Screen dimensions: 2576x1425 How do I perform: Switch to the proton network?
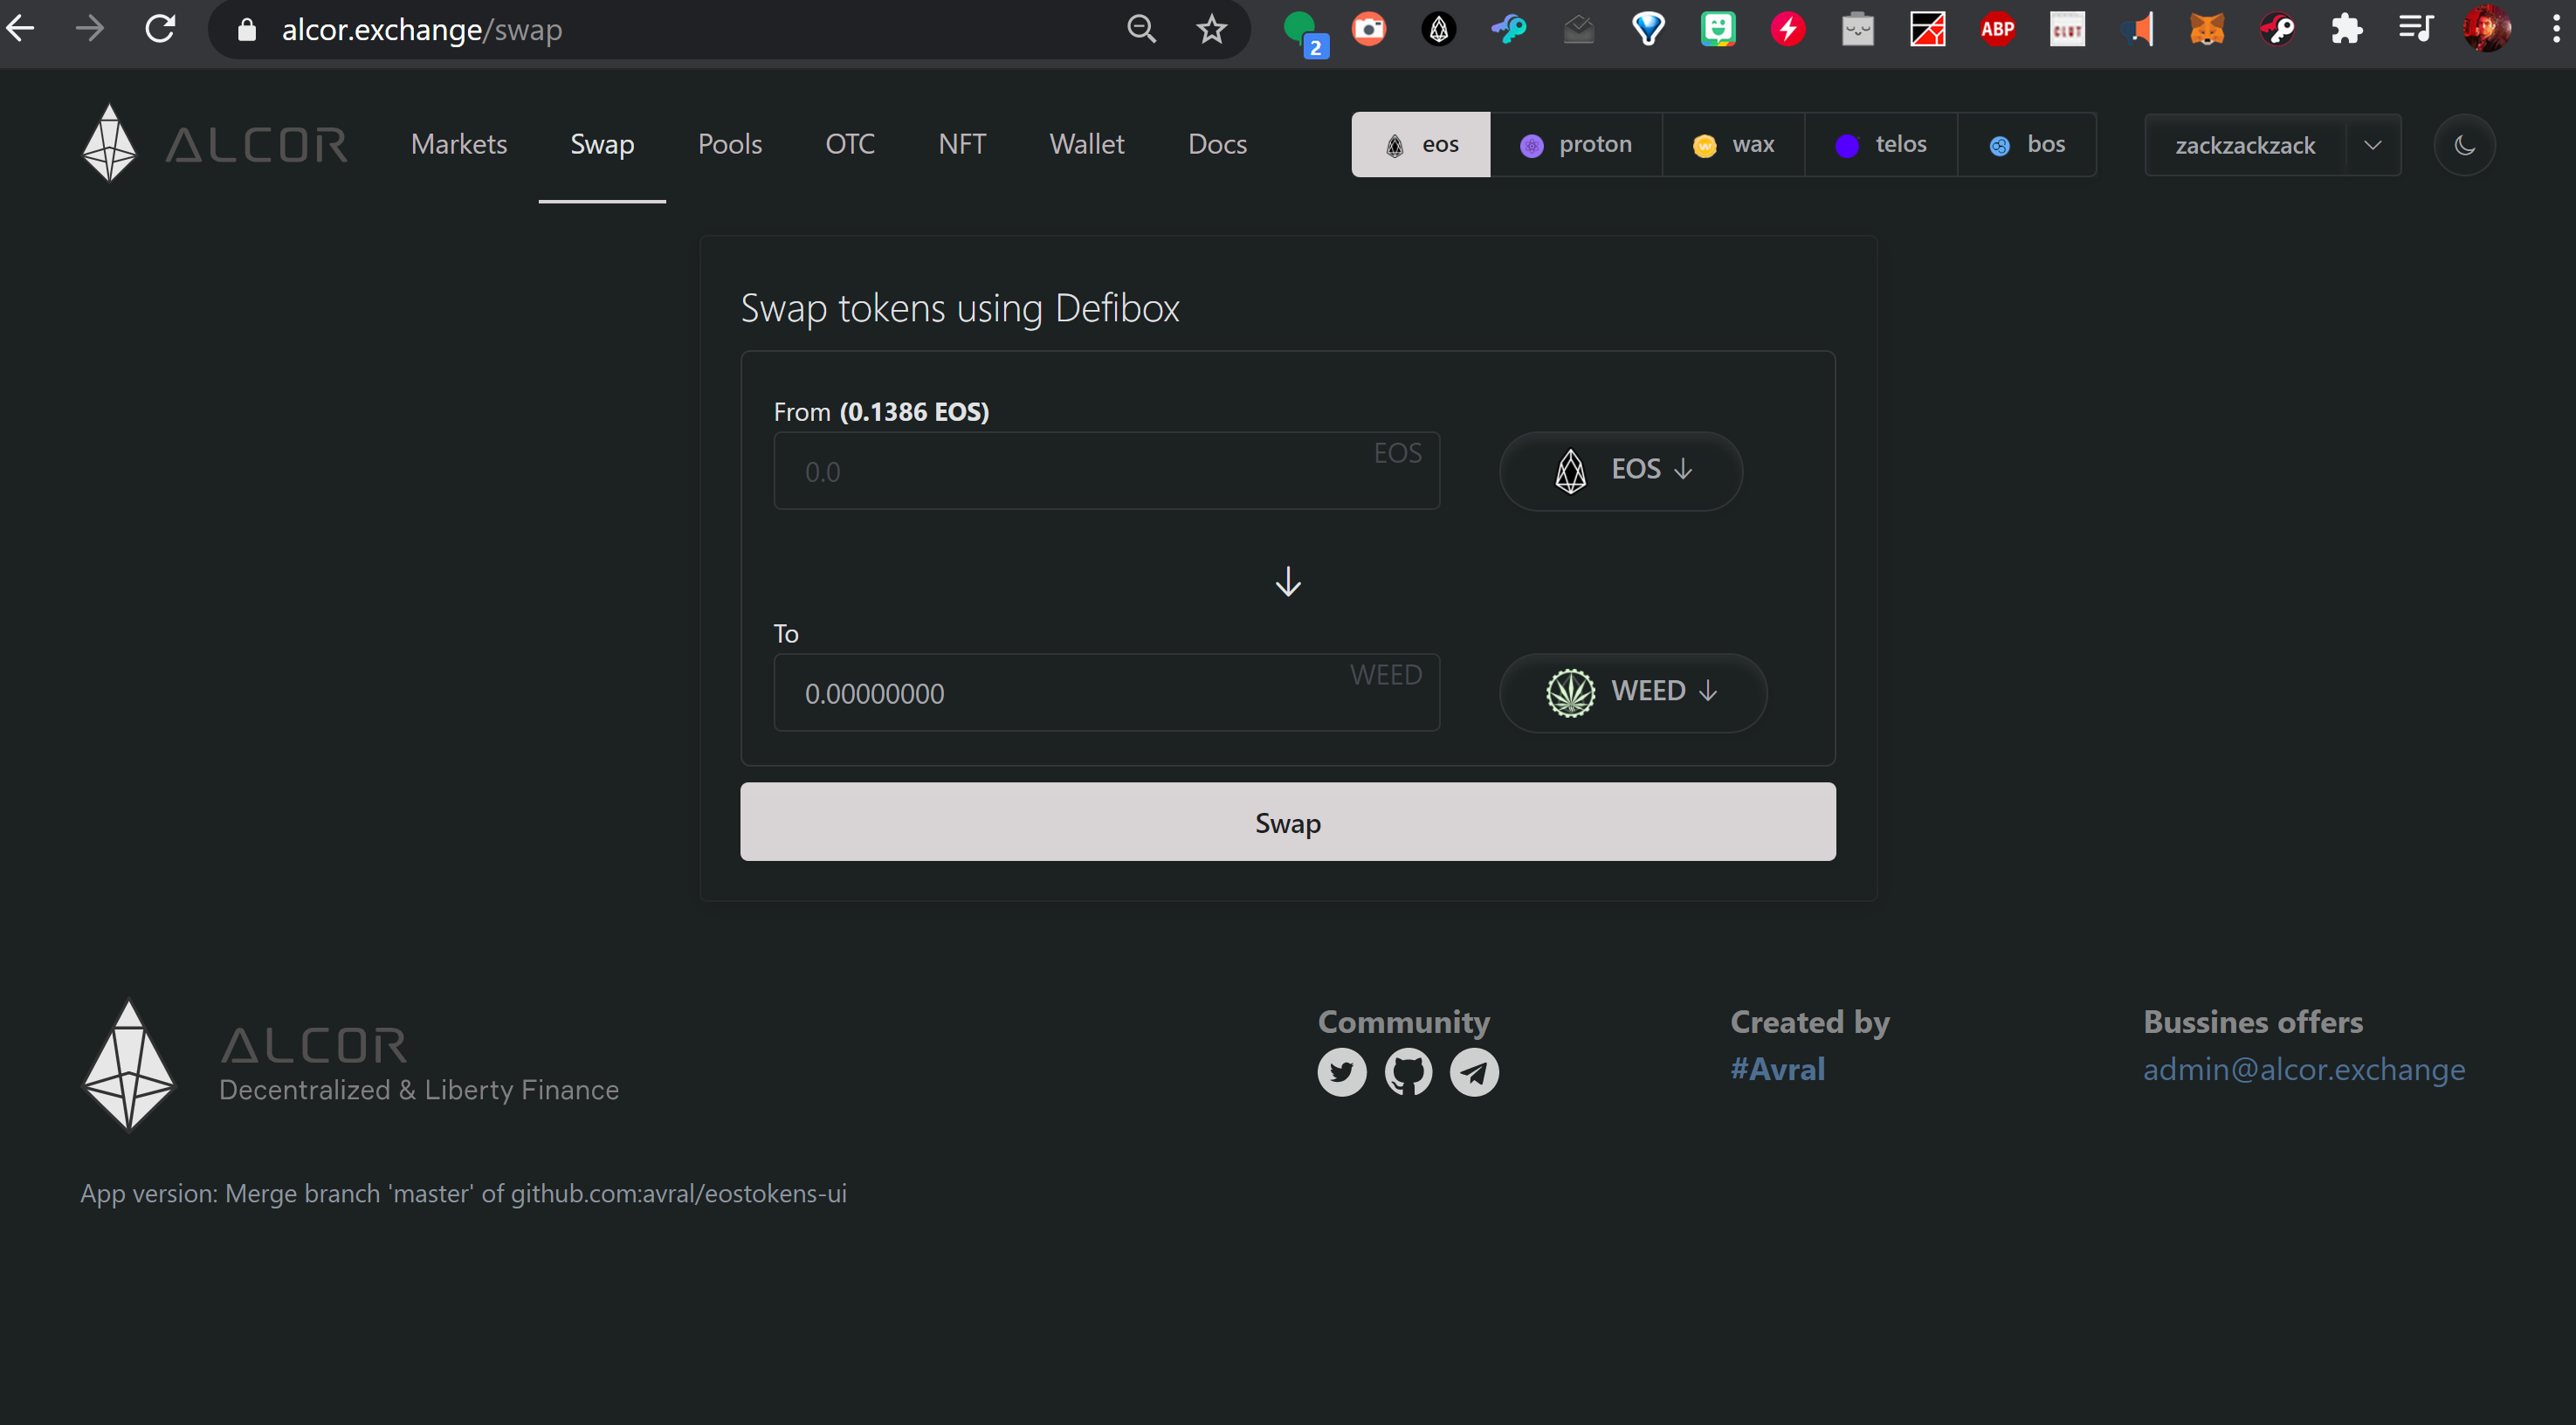[x=1576, y=145]
